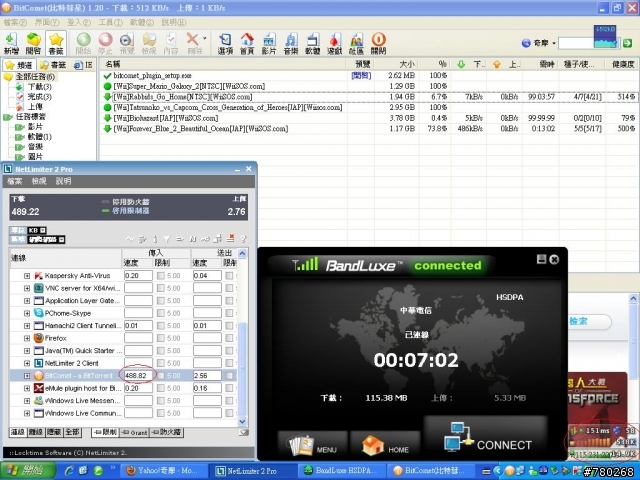Check the incoming limit box for Firefox
The width and height of the screenshot is (640, 480).
161,338
